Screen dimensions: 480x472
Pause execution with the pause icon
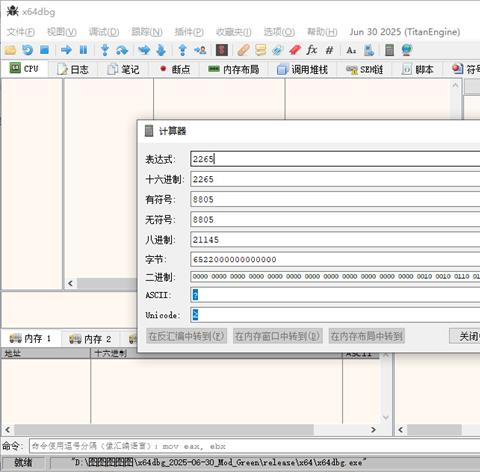pyautogui.click(x=83, y=50)
